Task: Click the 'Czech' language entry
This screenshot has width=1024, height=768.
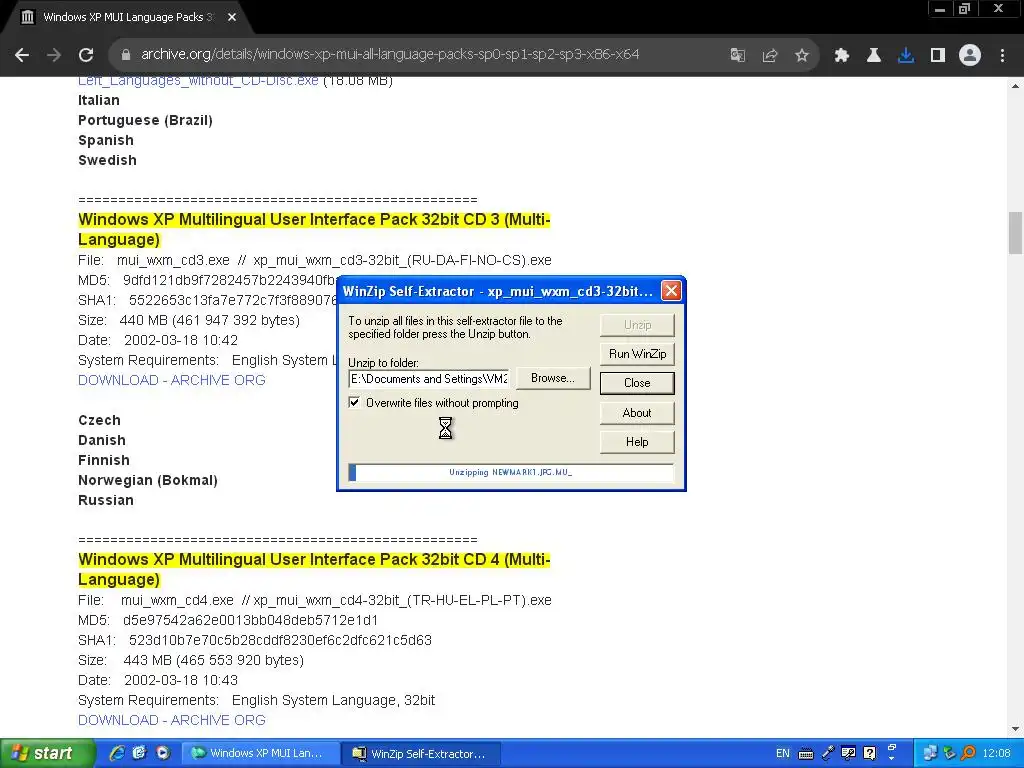Action: [x=99, y=420]
